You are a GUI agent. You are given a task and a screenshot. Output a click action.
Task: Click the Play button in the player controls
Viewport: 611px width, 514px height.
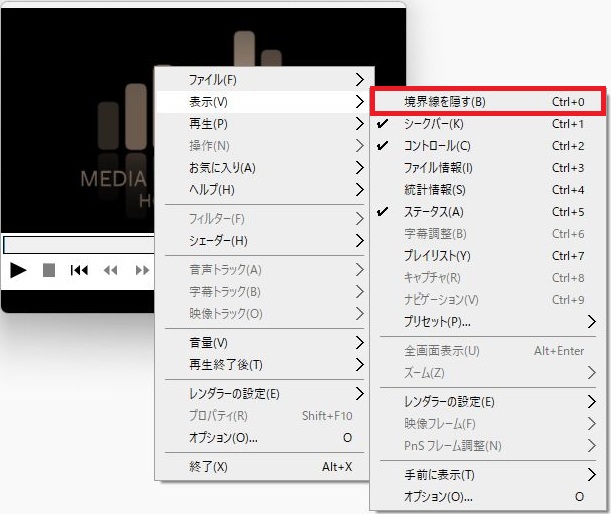[x=18, y=270]
